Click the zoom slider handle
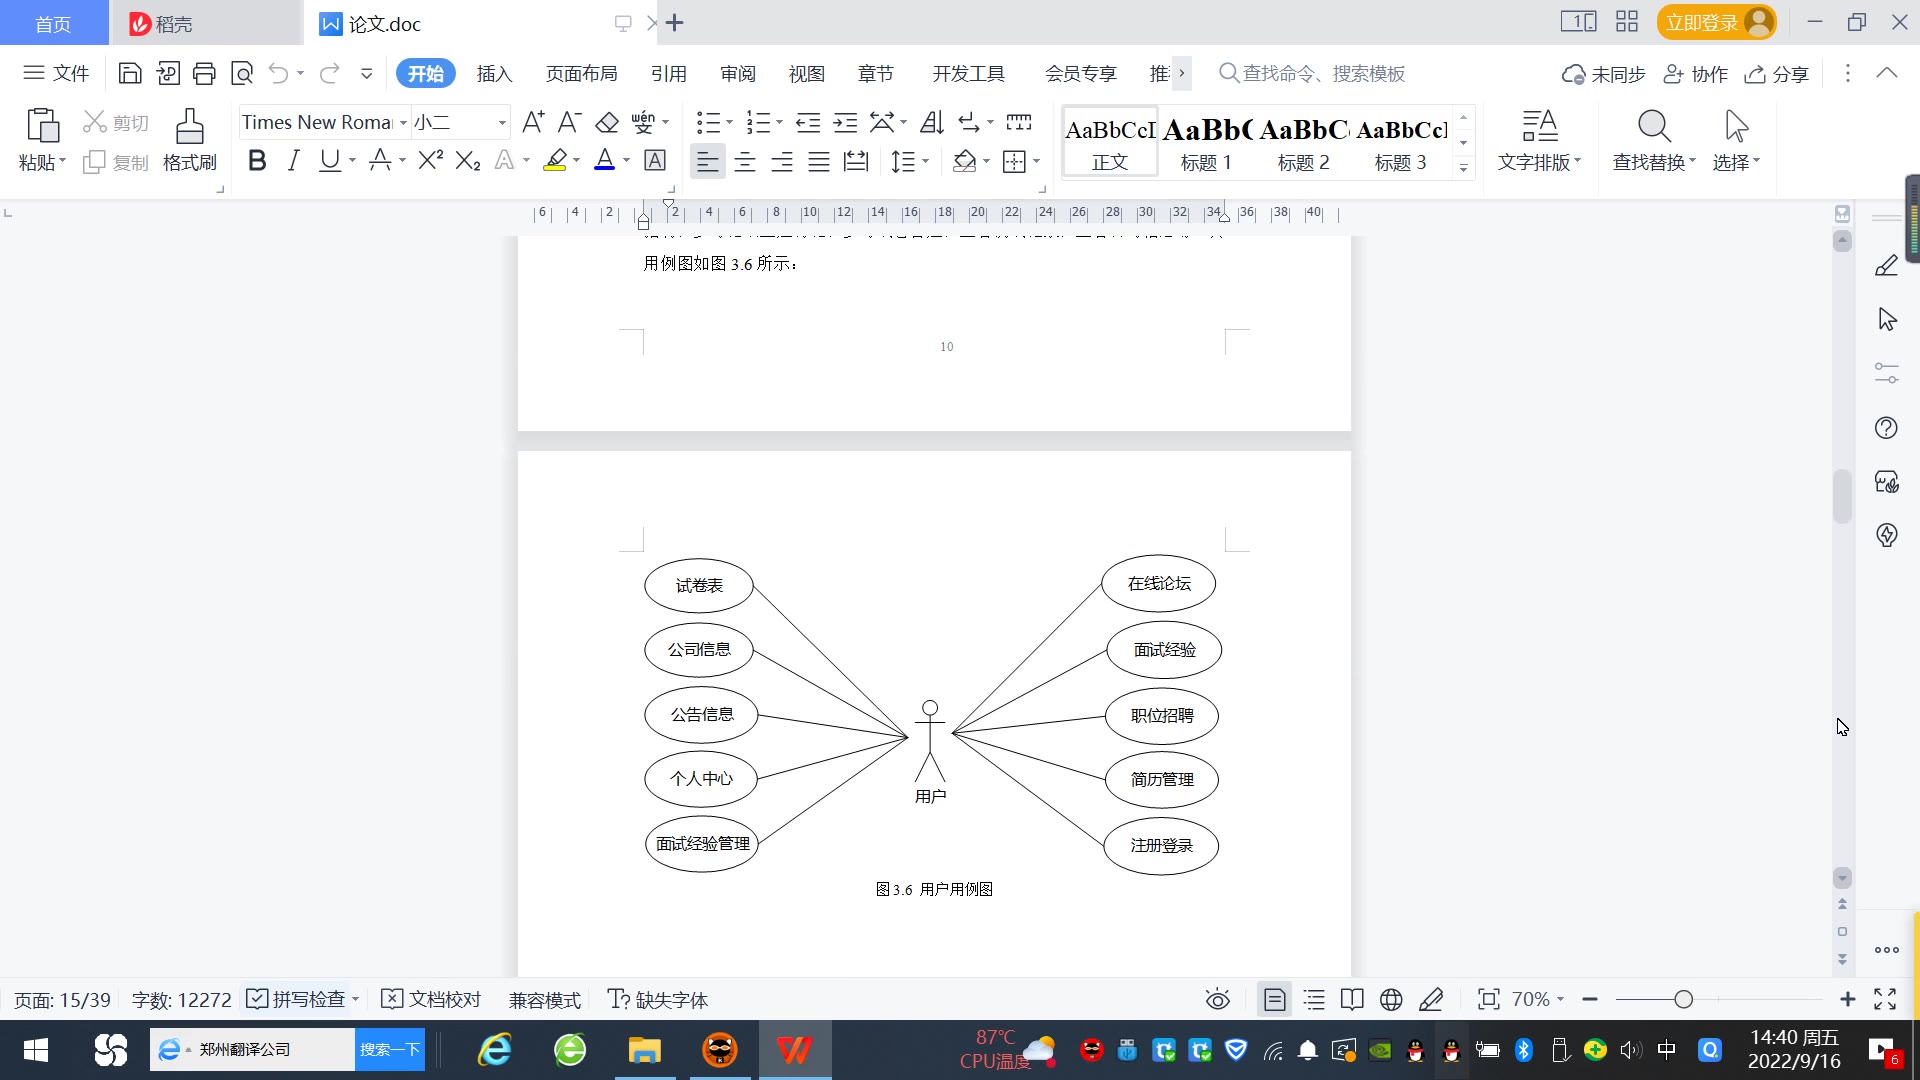Image resolution: width=1920 pixels, height=1080 pixels. tap(1684, 999)
